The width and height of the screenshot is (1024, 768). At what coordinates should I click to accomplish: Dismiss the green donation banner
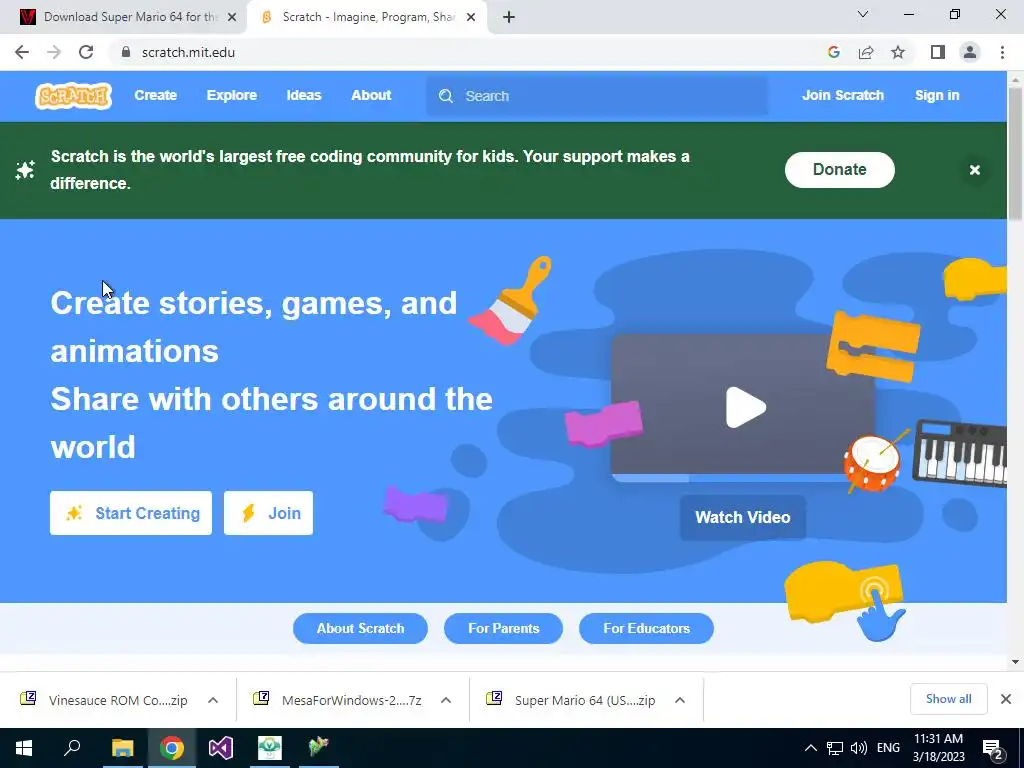[974, 170]
